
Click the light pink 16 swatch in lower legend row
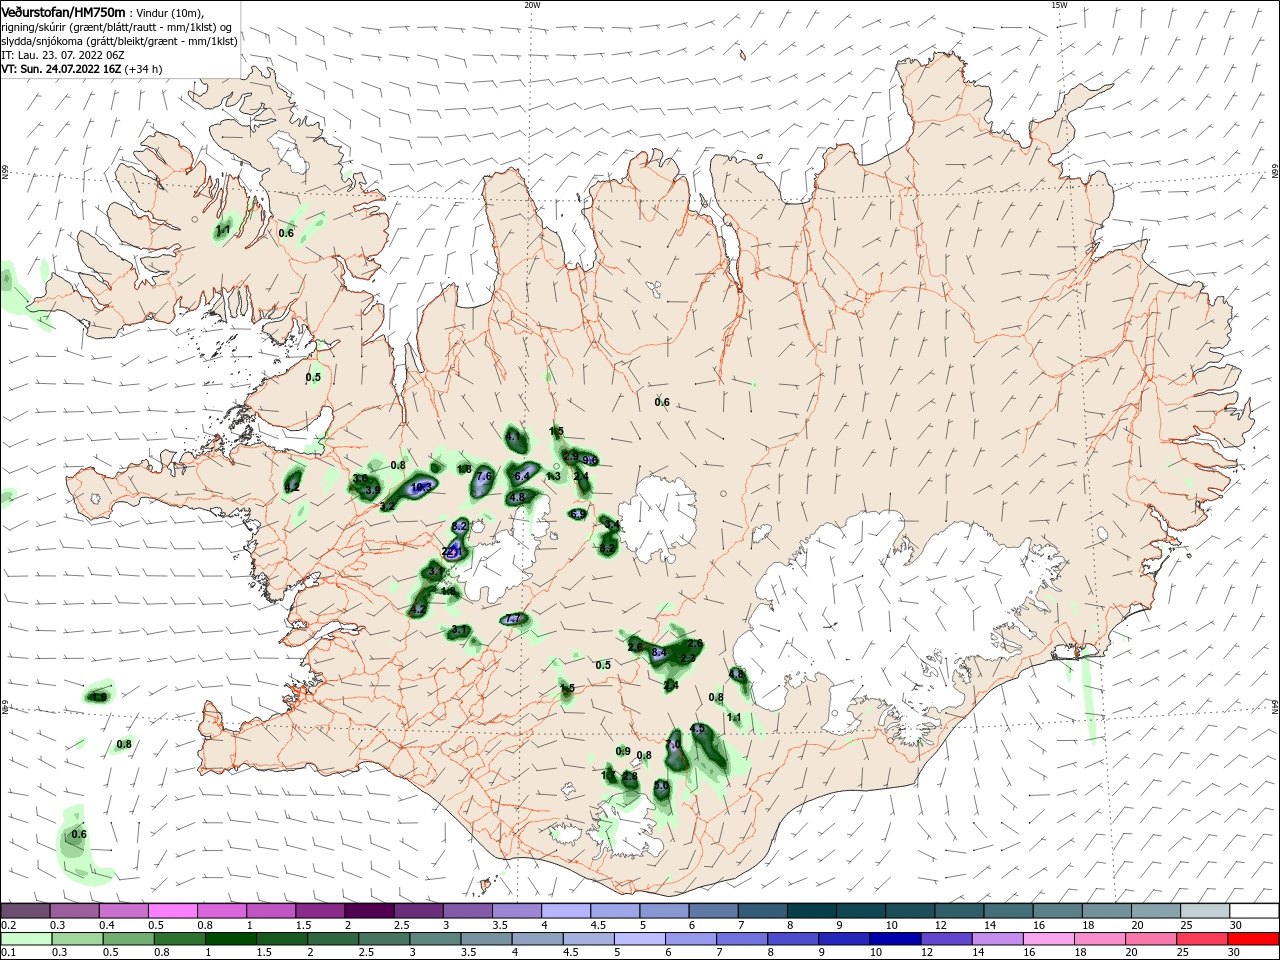click(x=1048, y=939)
